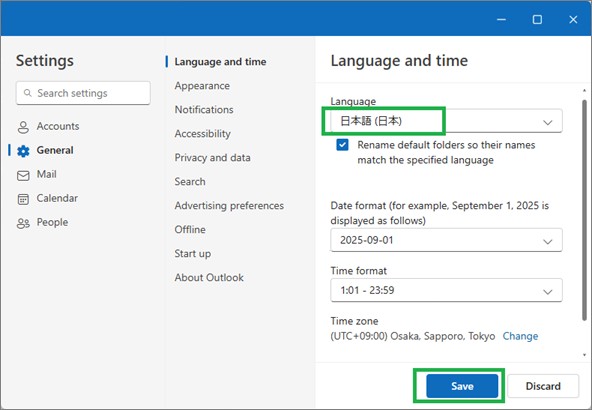This screenshot has height=410, width=592.
Task: Click into the Search settings field
Action: click(x=83, y=93)
